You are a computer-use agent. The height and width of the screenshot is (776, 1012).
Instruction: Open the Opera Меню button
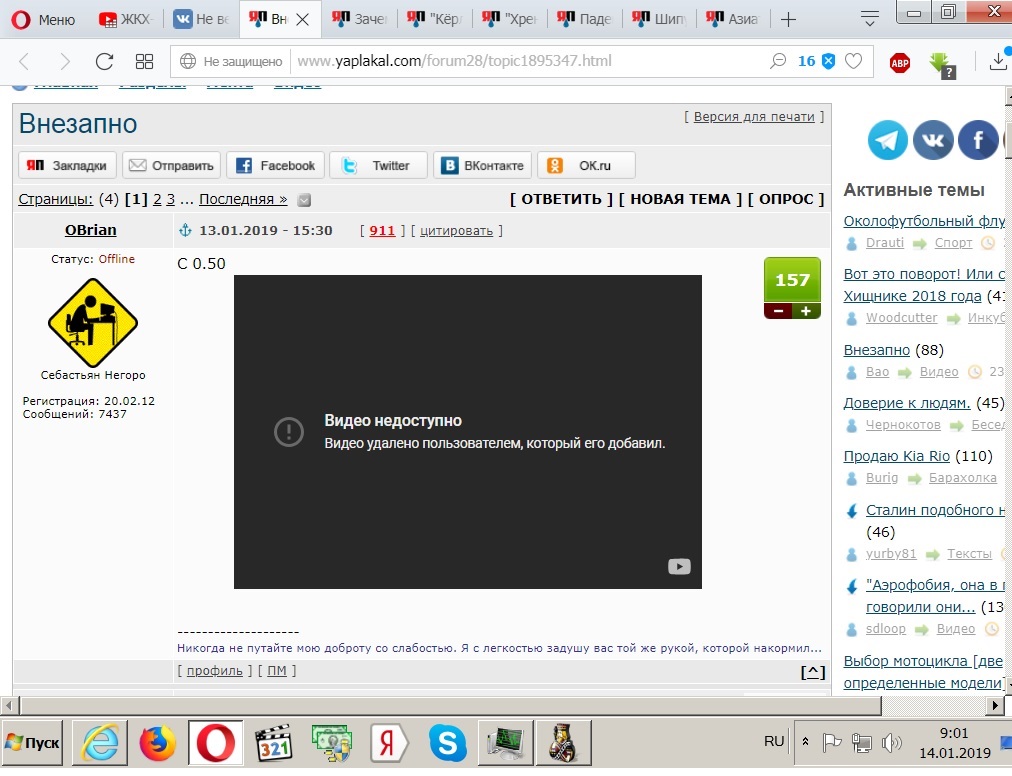point(44,19)
